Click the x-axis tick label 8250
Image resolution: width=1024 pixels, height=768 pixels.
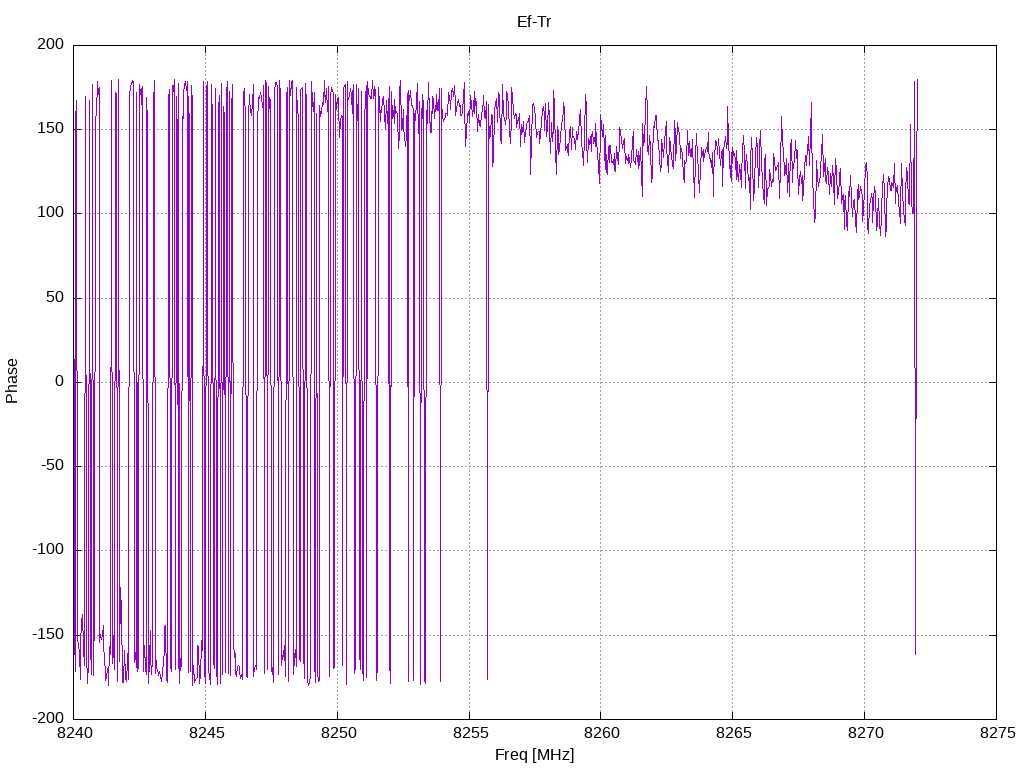(338, 733)
